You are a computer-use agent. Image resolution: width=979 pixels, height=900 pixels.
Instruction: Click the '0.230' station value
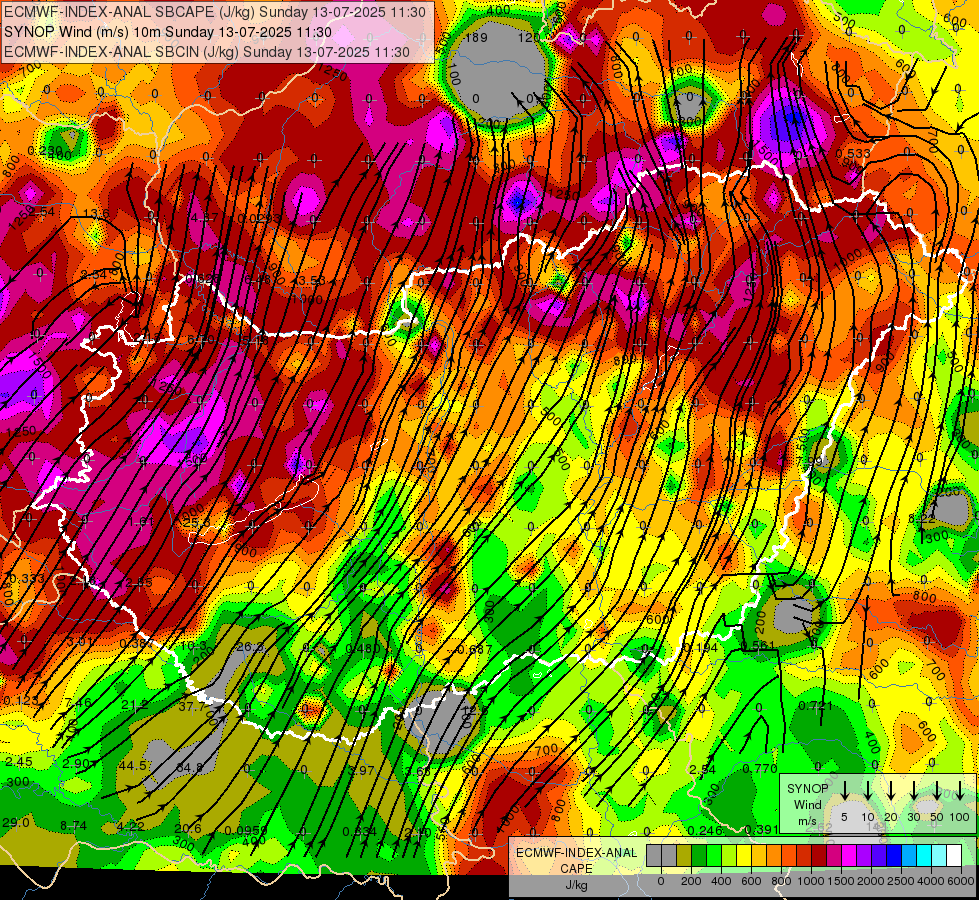45,151
